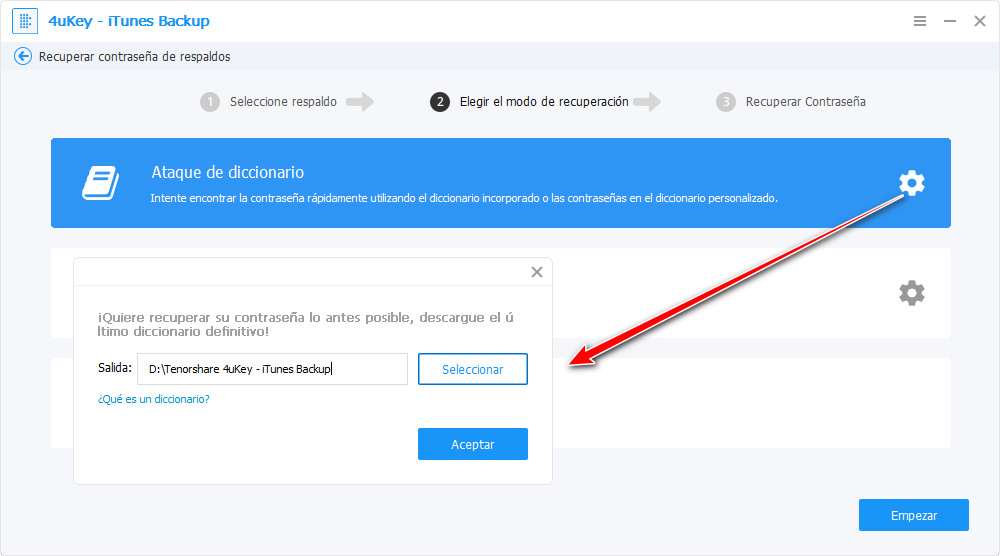Click step 1 Seleccione respaldo
Image resolution: width=1000 pixels, height=556 pixels.
pos(268,102)
